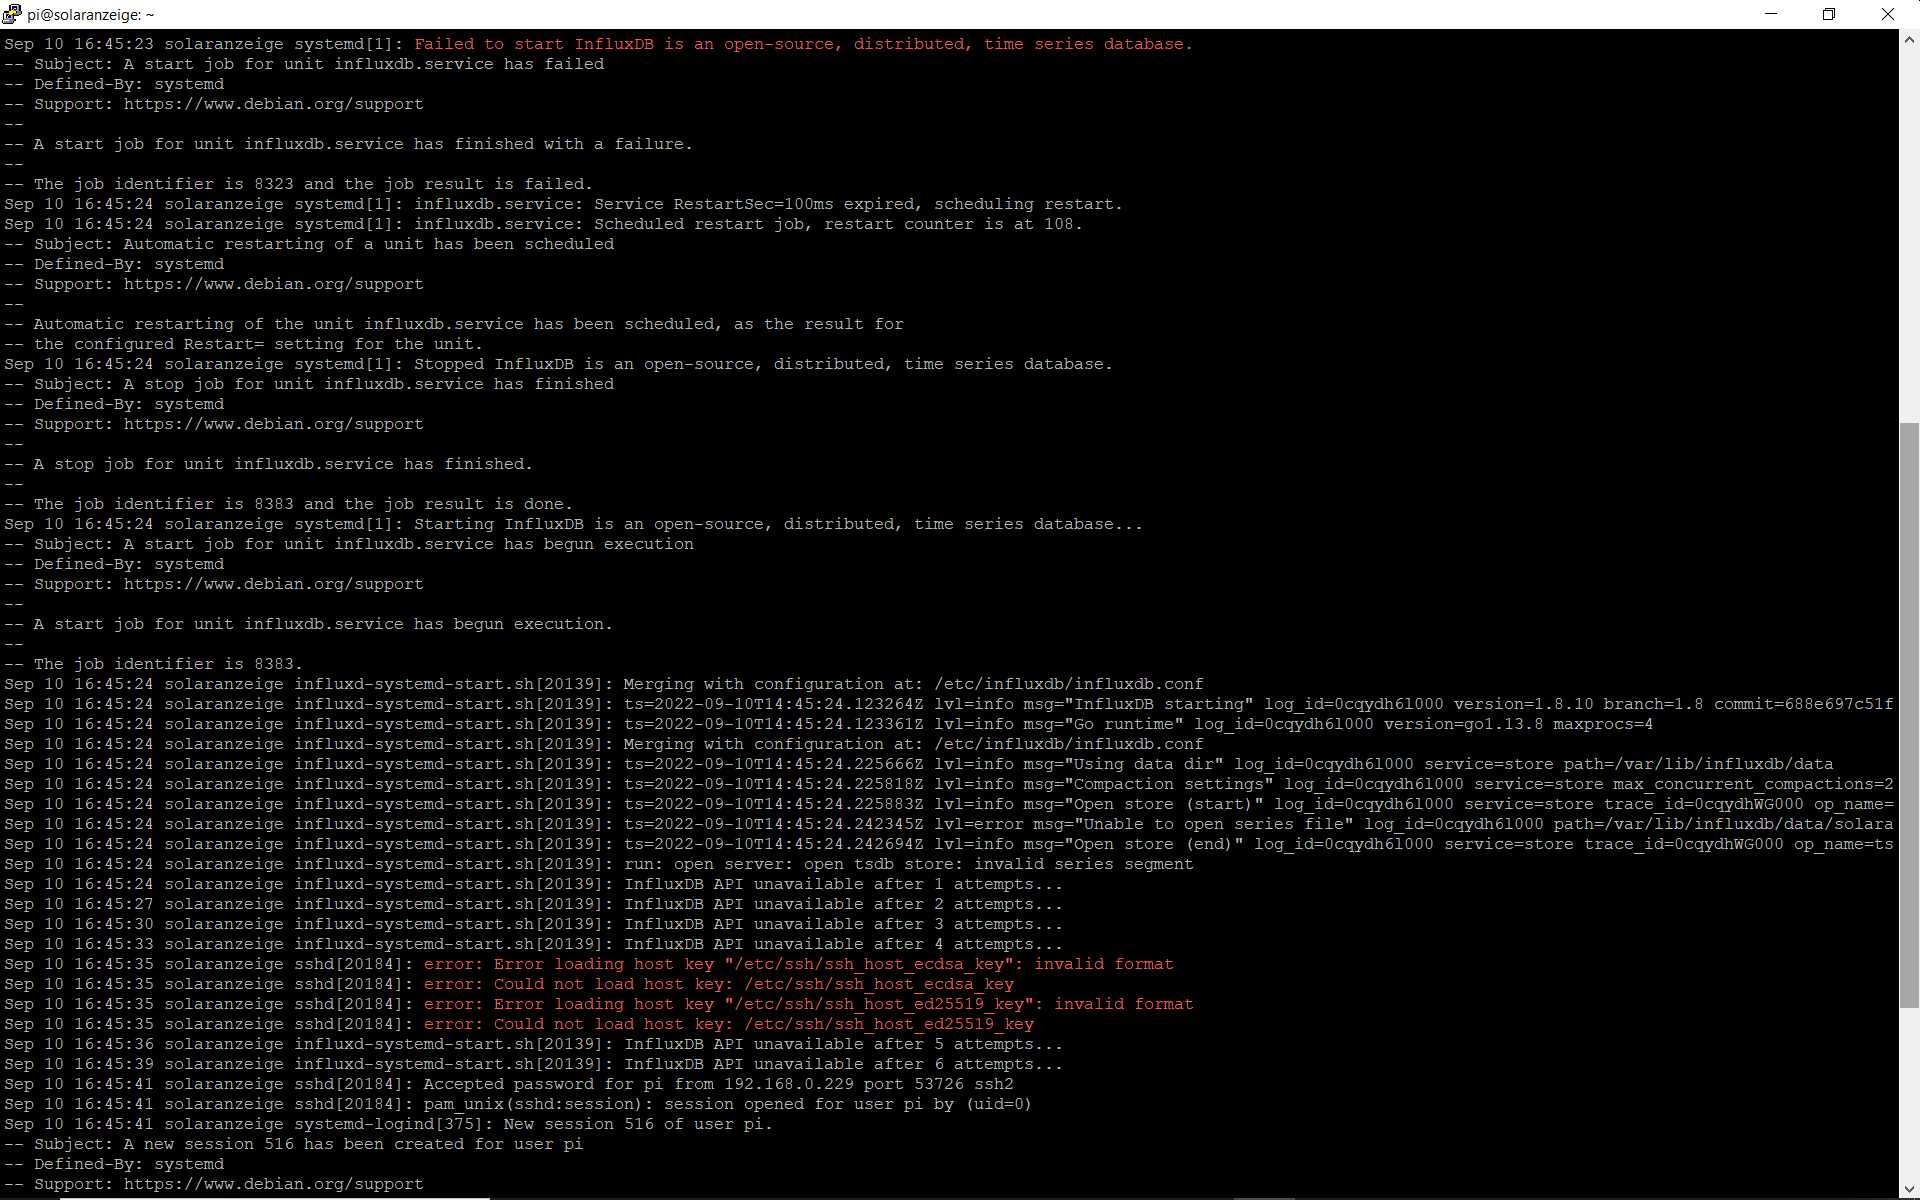Click the scrollbar down arrow

[x=1908, y=1188]
